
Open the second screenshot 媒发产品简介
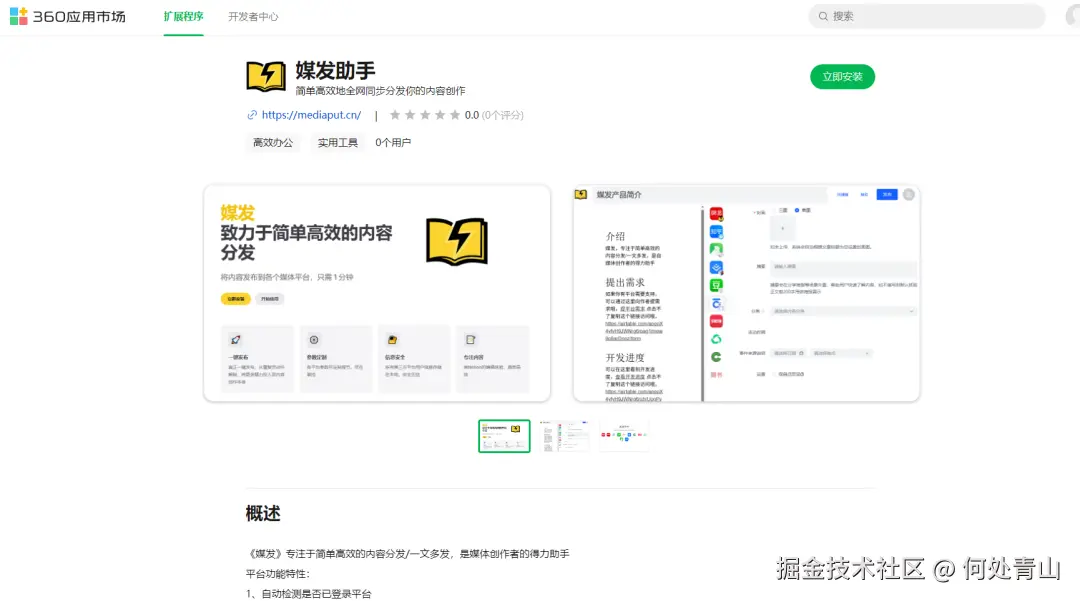pyautogui.click(x=747, y=293)
